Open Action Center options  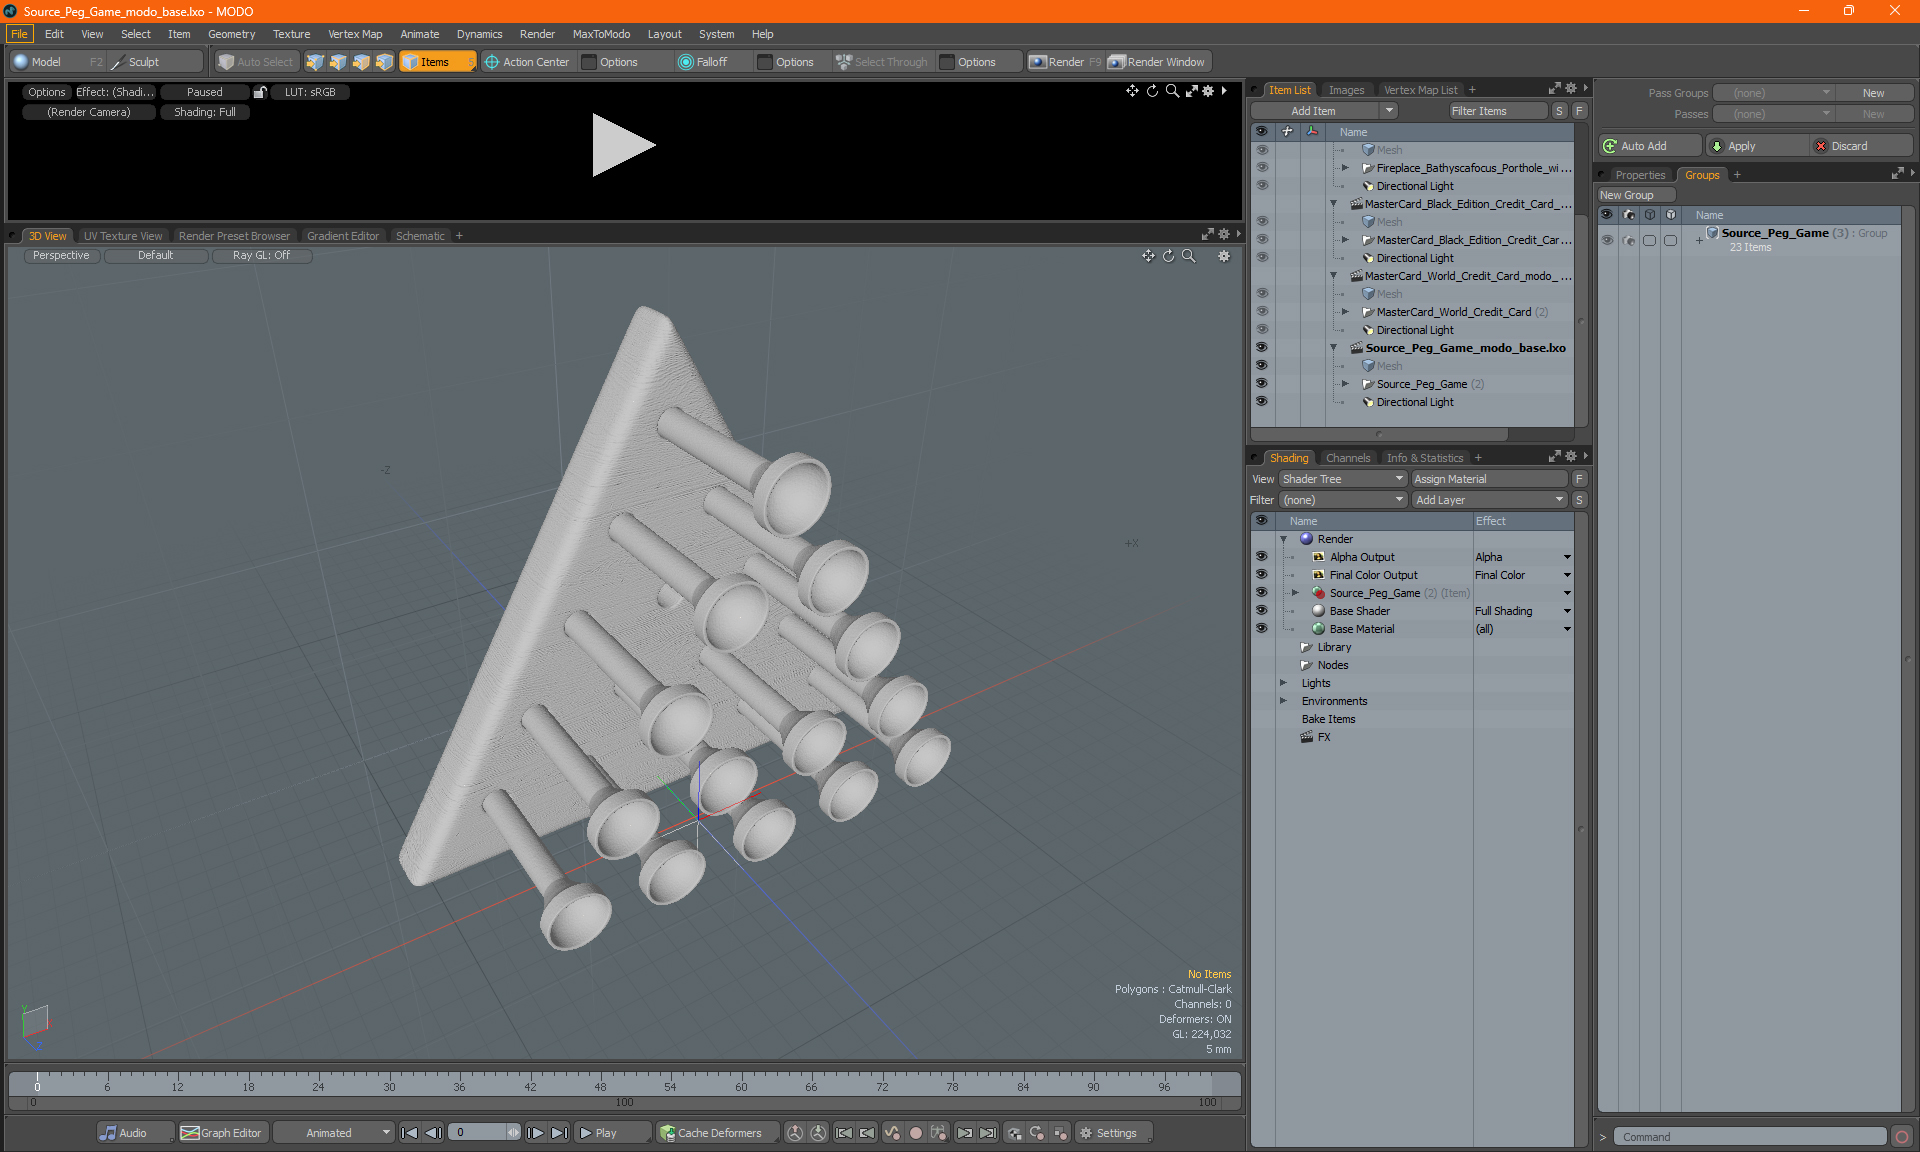click(526, 62)
